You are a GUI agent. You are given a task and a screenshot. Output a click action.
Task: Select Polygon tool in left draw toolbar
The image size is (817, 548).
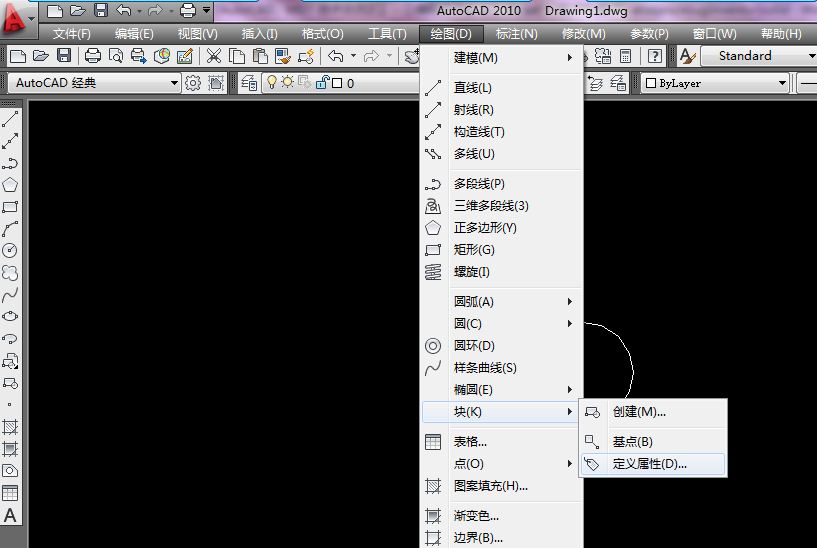pyautogui.click(x=10, y=185)
